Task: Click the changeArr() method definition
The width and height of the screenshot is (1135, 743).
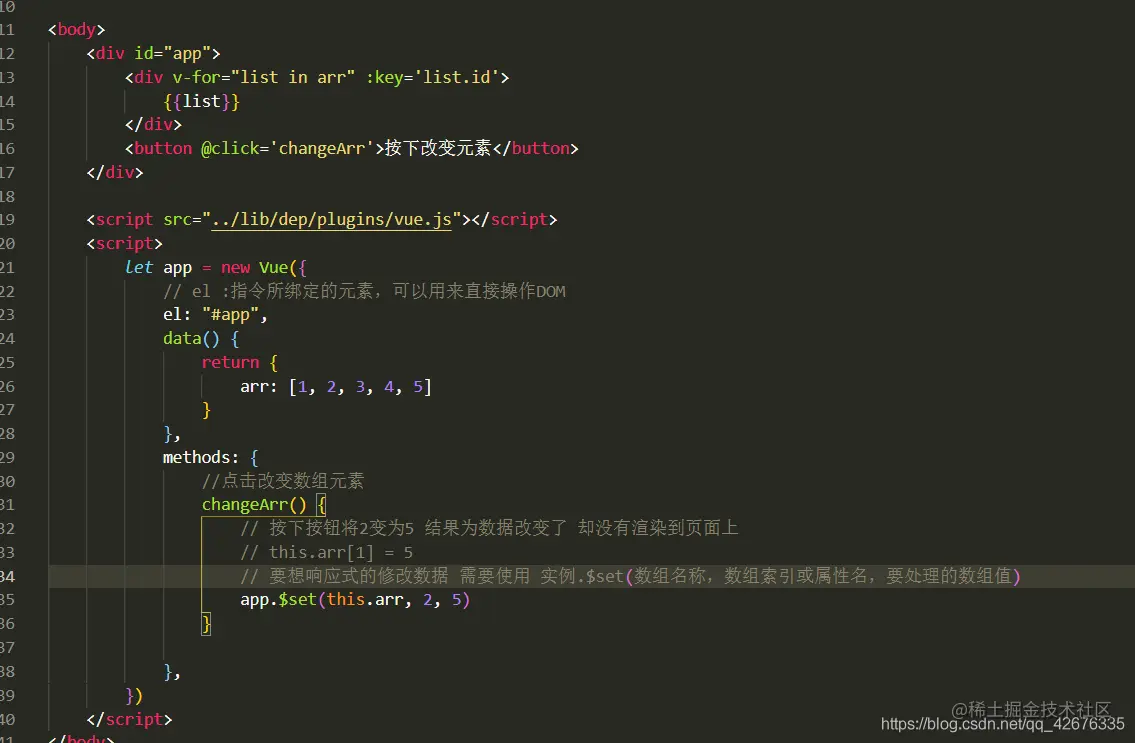Action: tap(263, 505)
